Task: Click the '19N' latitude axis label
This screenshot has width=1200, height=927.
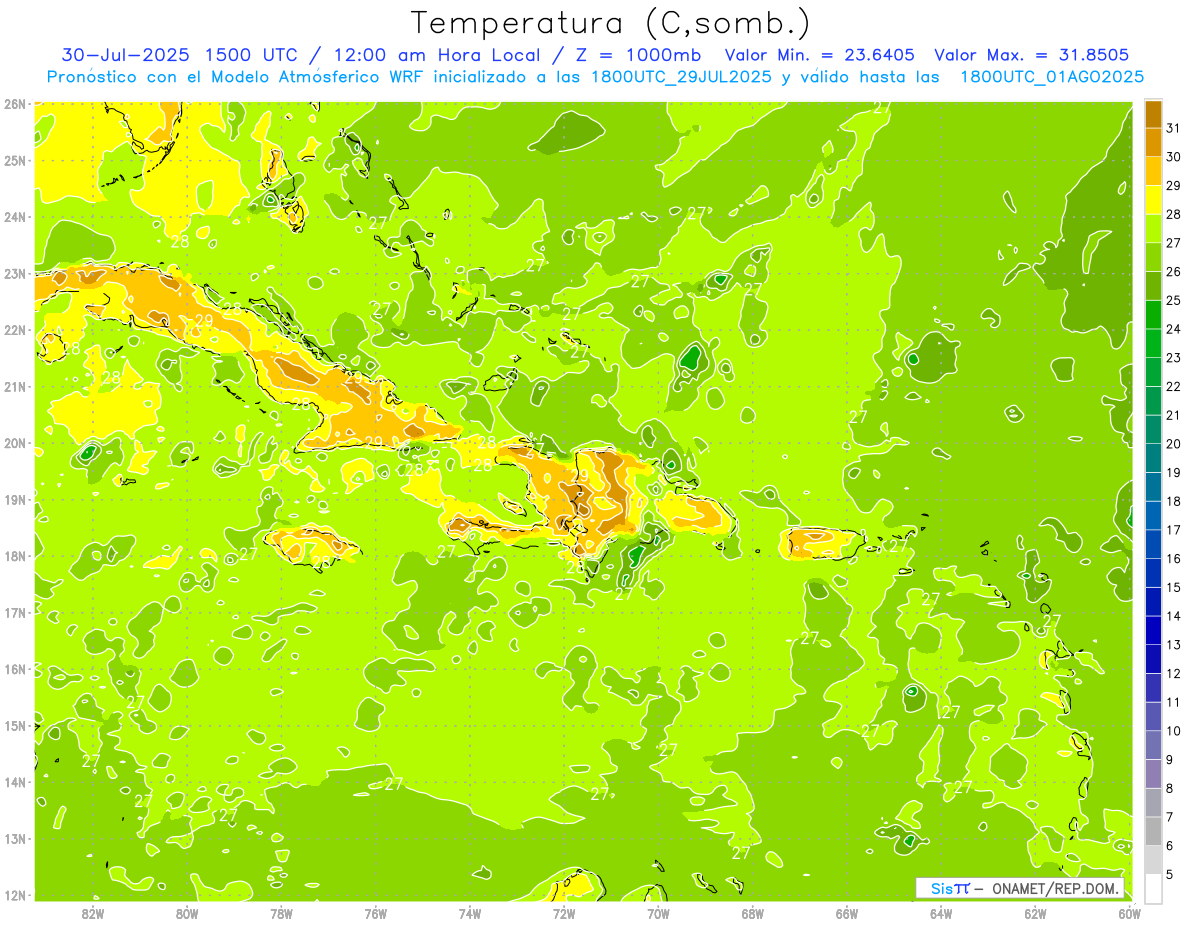Action: pyautogui.click(x=15, y=499)
